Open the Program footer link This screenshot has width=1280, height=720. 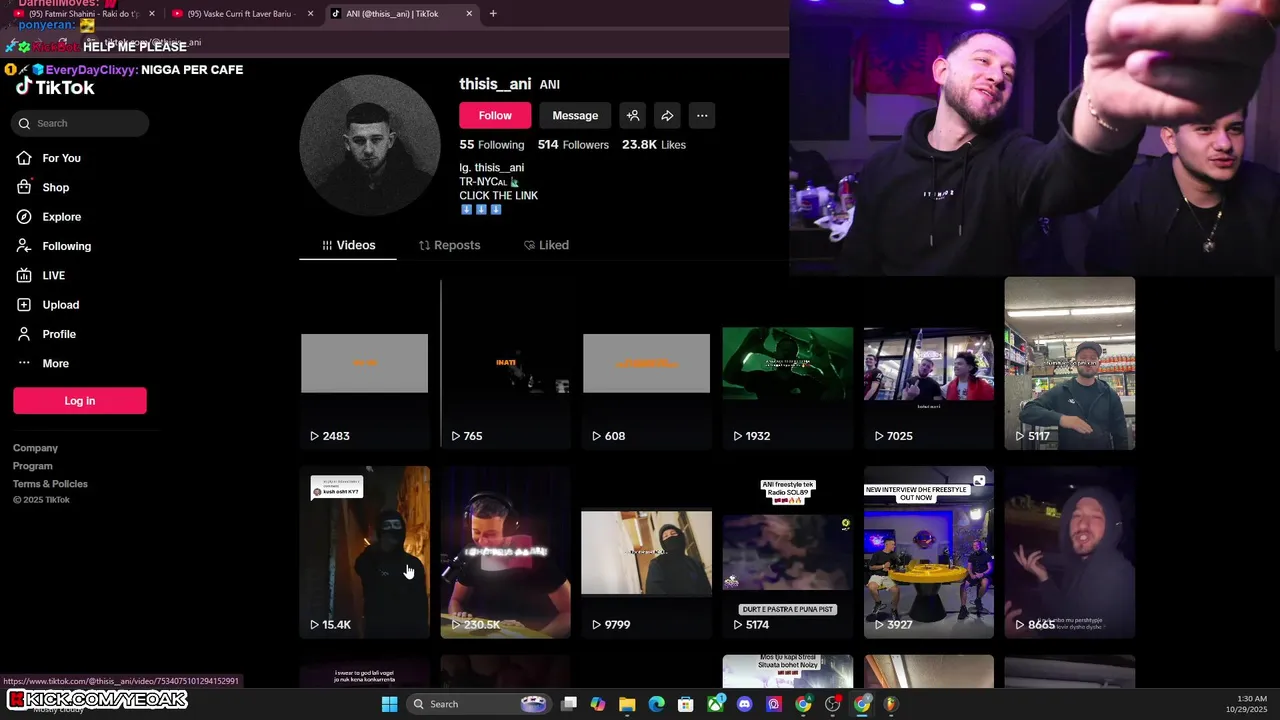(32, 466)
